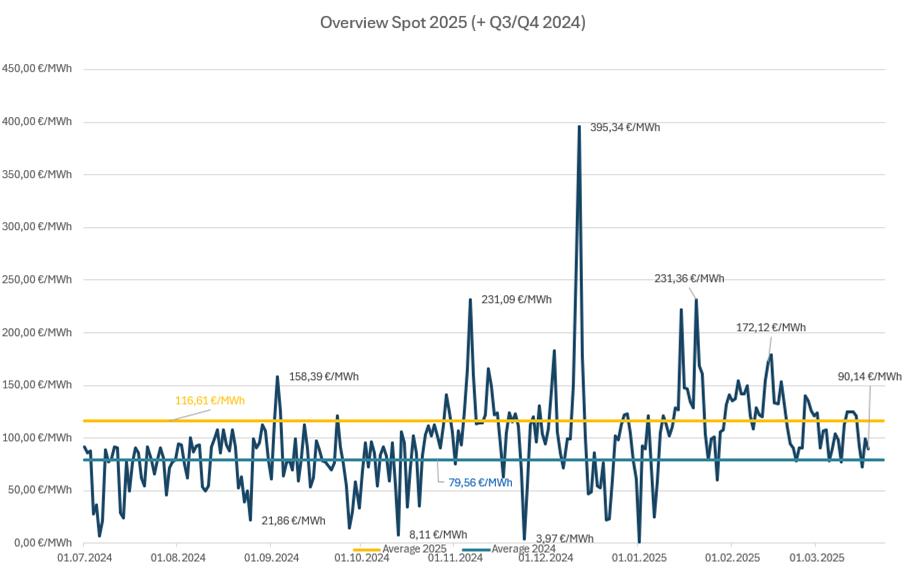Select the 450,00 €/MWh y-axis label
Screen dimensions: 906x569
click(x=38, y=69)
